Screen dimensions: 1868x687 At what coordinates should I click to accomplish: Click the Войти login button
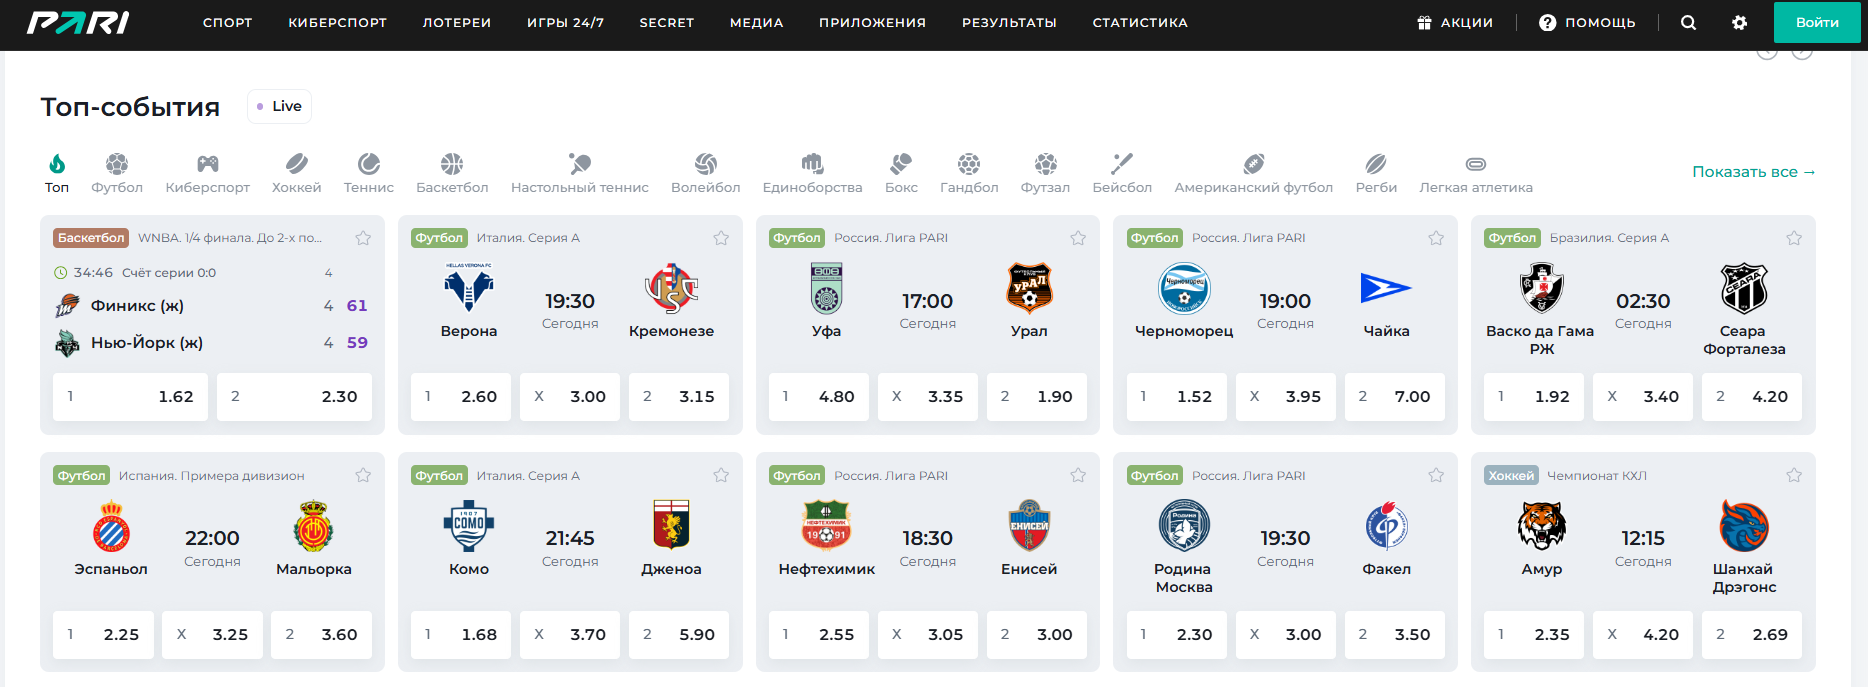(1817, 22)
